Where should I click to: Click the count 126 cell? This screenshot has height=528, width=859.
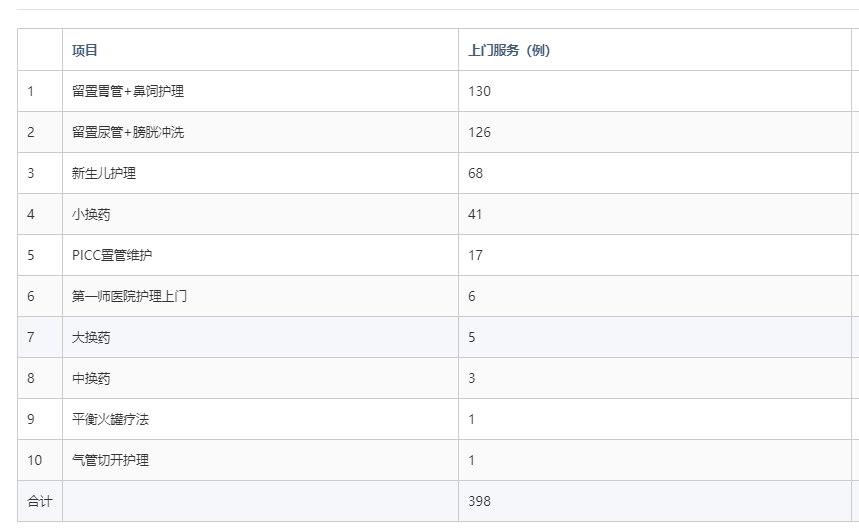click(479, 132)
